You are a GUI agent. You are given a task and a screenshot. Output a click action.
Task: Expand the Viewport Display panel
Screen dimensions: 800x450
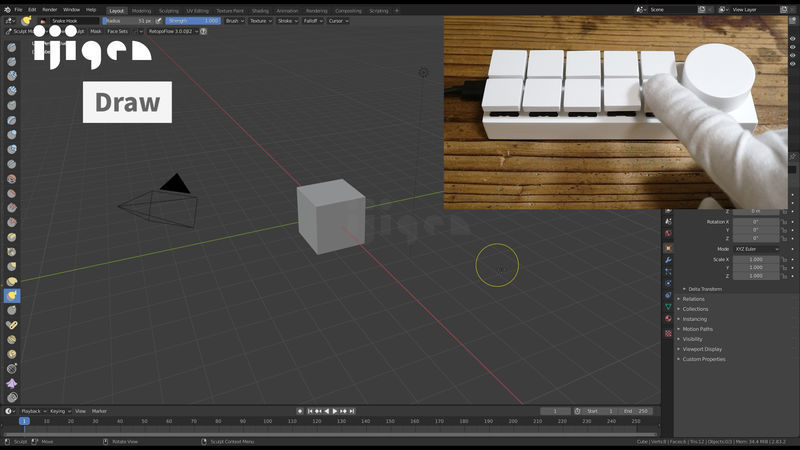702,349
